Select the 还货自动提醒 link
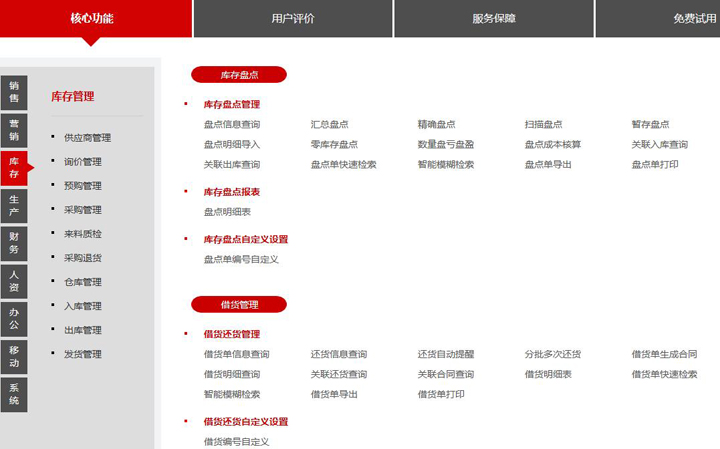Screen dimensions: 720x449 tap(446, 355)
